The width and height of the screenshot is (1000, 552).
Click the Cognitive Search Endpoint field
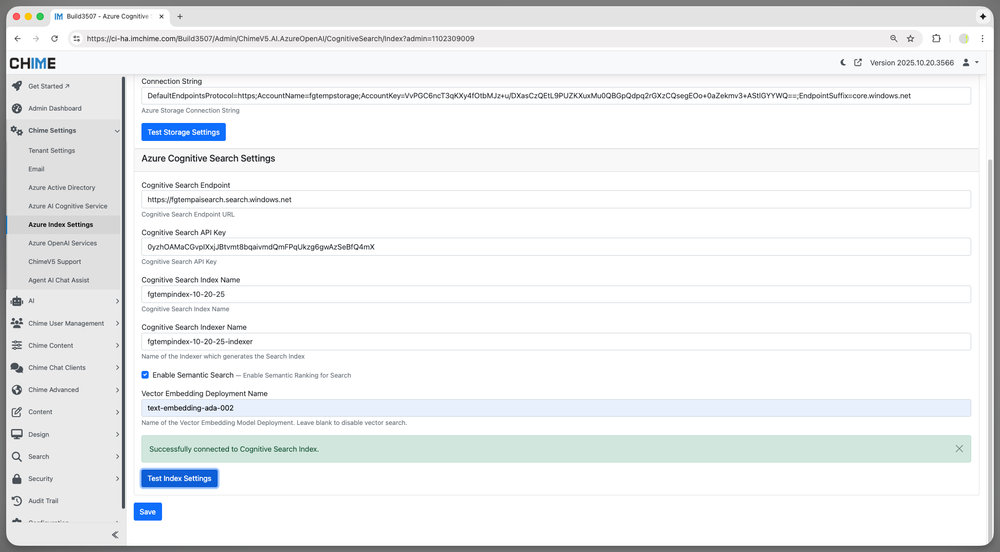(556, 200)
